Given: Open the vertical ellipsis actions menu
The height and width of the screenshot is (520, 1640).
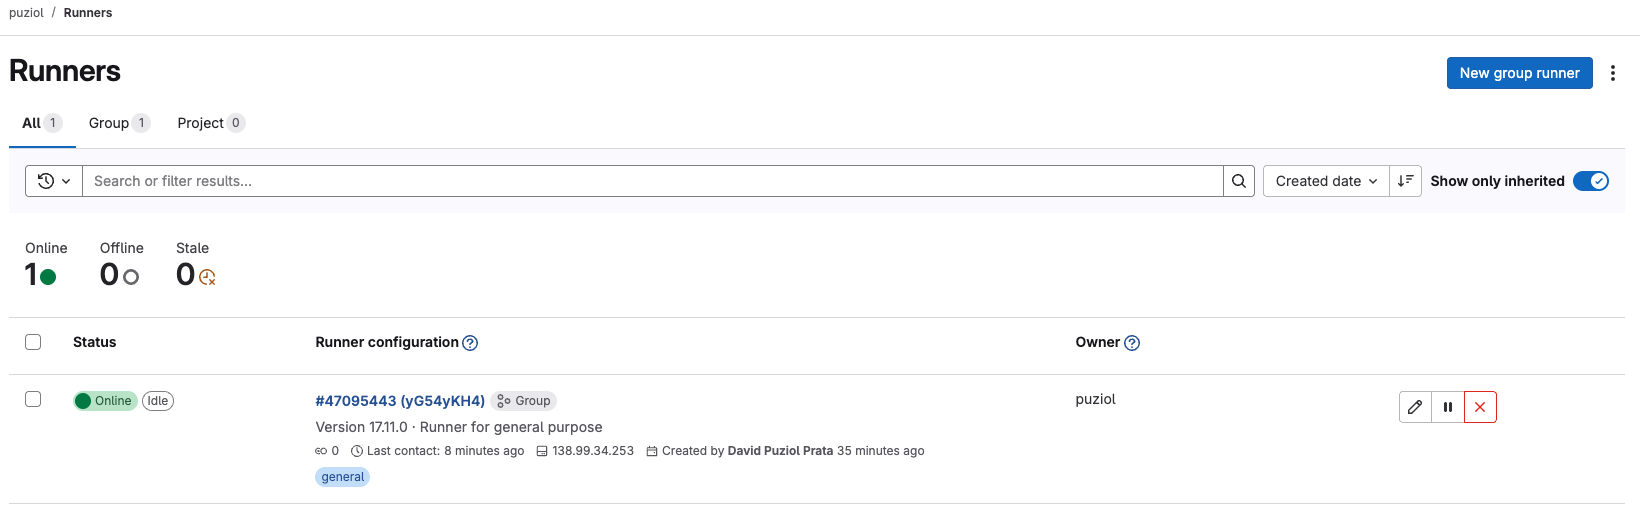Looking at the screenshot, I should (1613, 73).
